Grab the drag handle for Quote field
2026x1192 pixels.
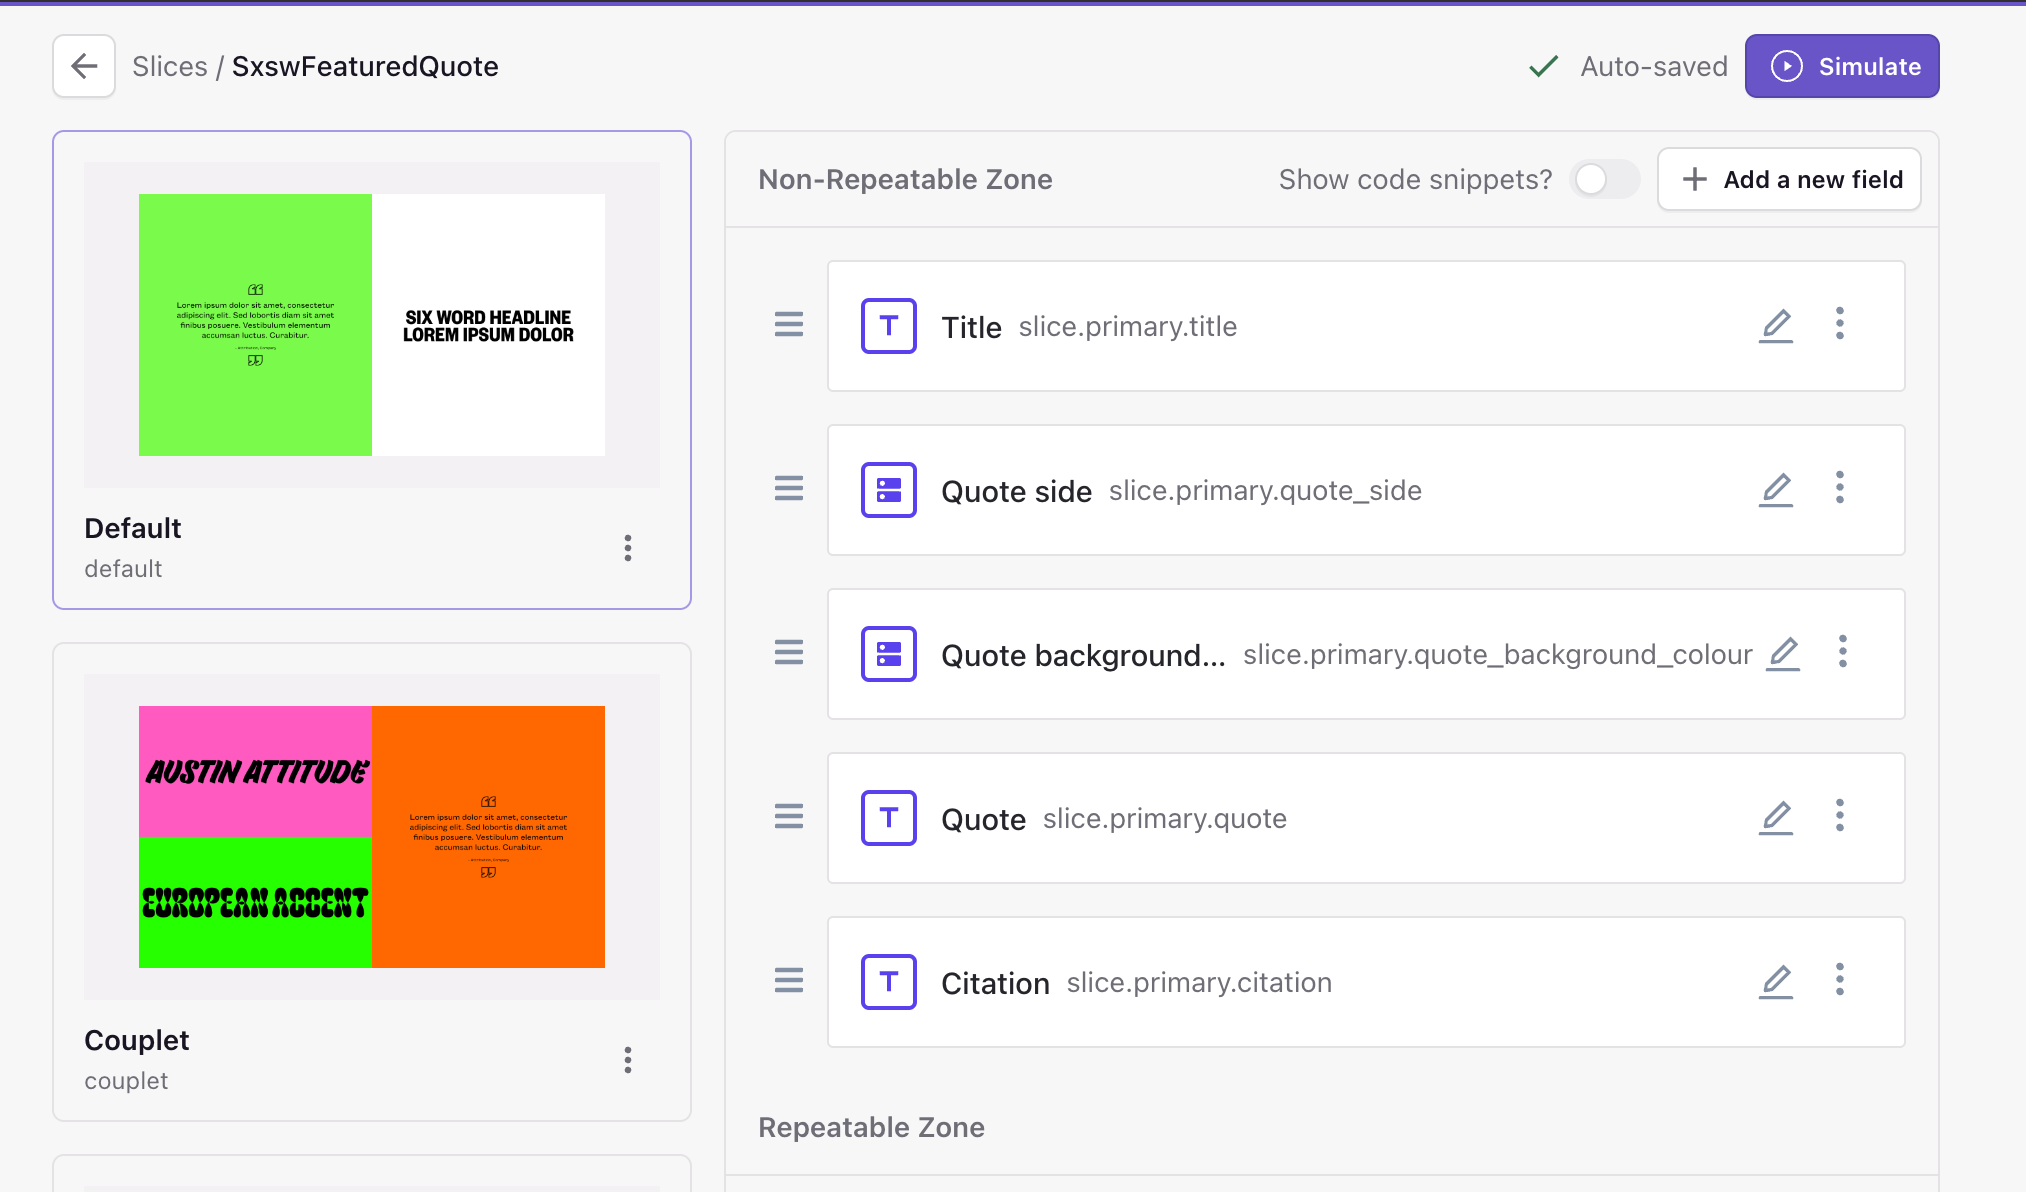pyautogui.click(x=789, y=816)
